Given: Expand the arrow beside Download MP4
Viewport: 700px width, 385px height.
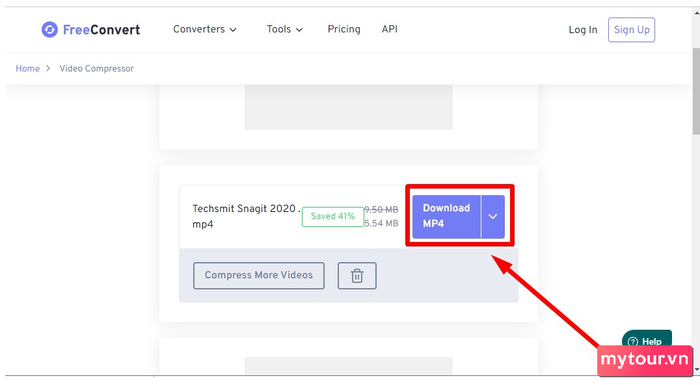Looking at the screenshot, I should (493, 217).
